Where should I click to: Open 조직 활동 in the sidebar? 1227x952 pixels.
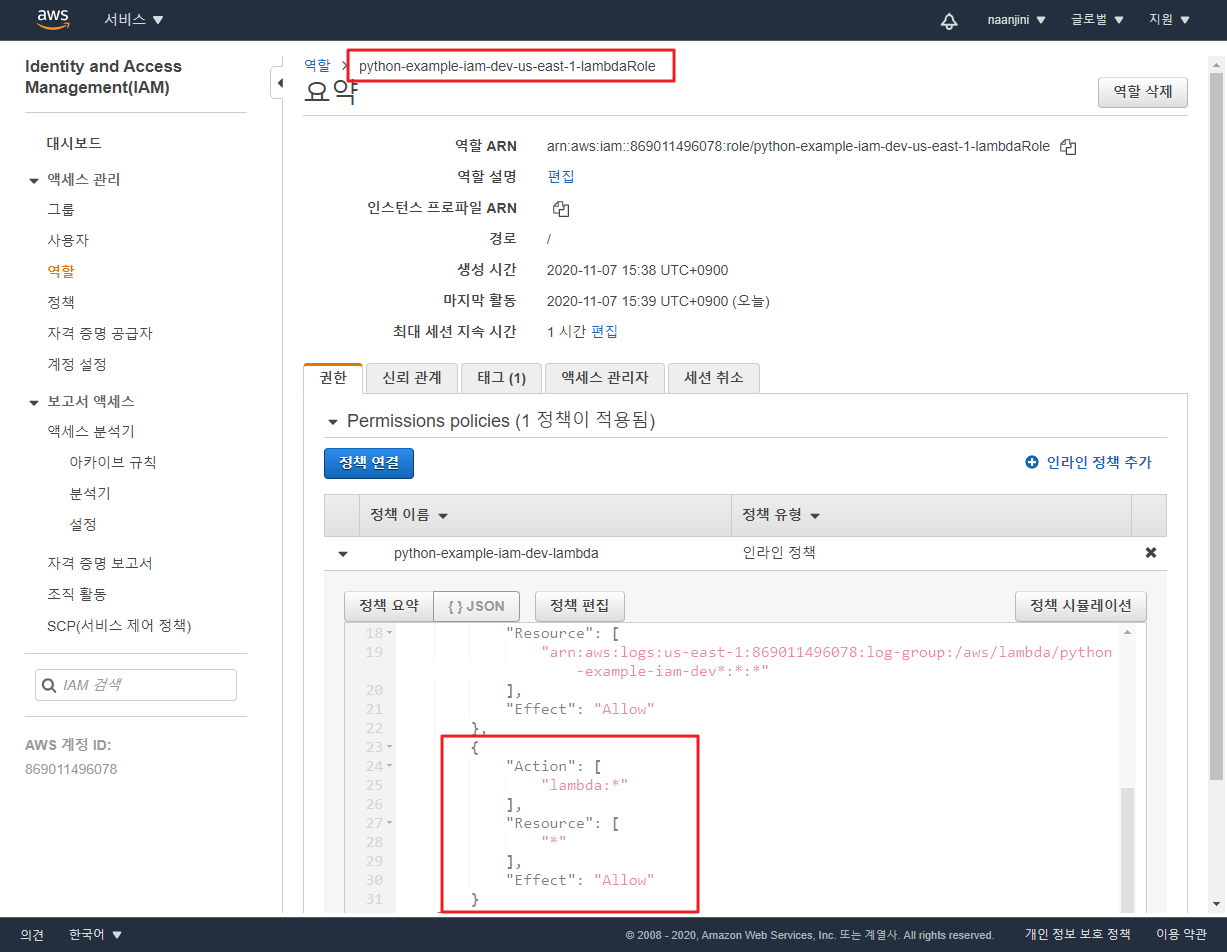click(77, 595)
